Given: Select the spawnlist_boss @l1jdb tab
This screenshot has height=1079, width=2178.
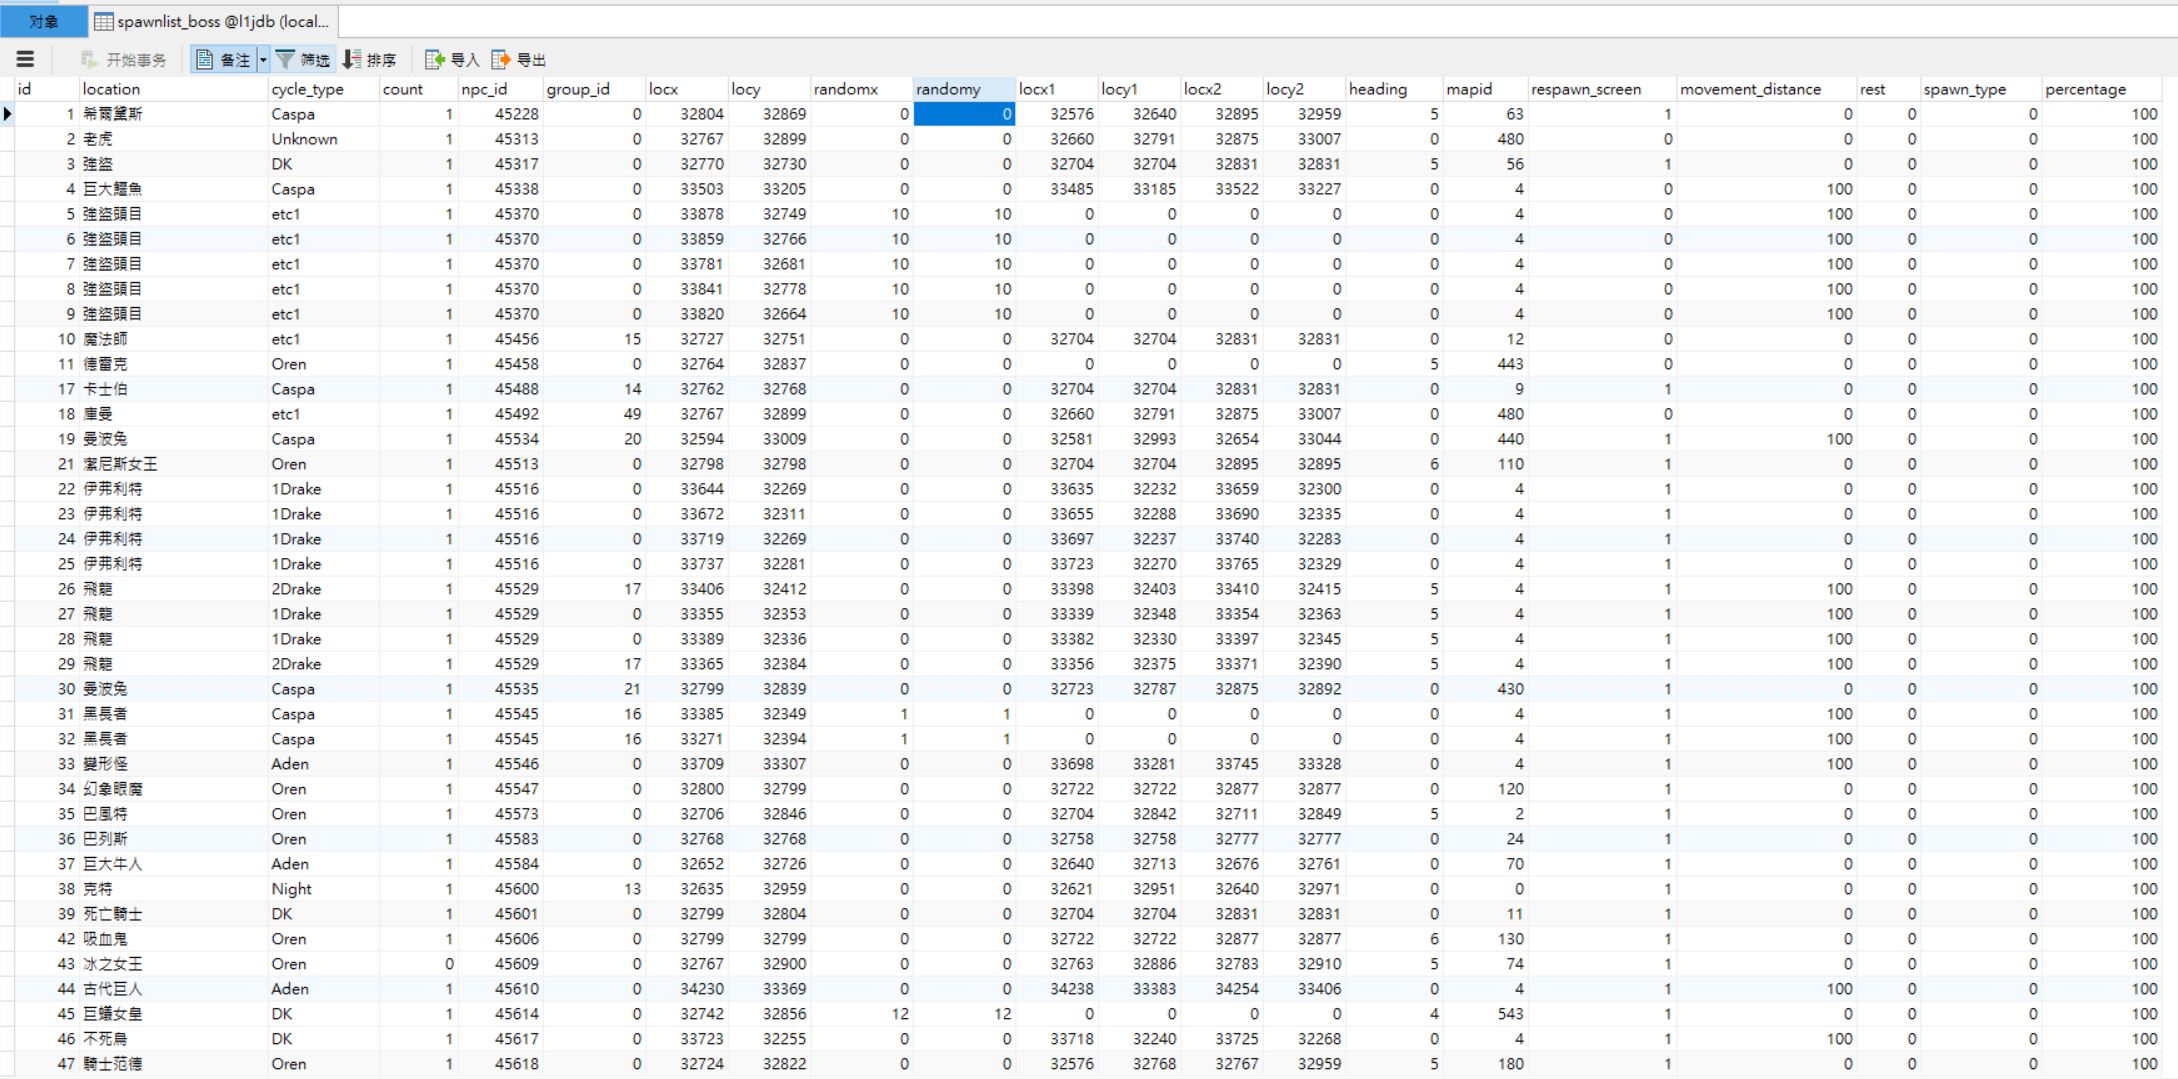Looking at the screenshot, I should tap(214, 21).
